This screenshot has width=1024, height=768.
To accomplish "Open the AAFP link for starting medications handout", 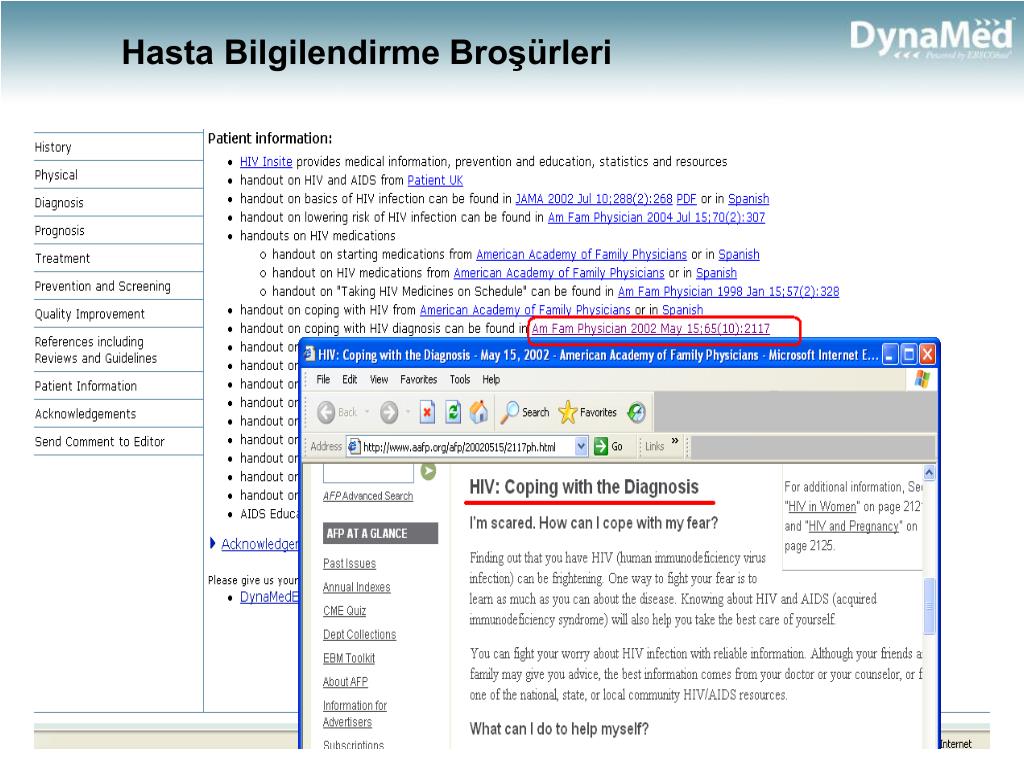I will (x=581, y=254).
